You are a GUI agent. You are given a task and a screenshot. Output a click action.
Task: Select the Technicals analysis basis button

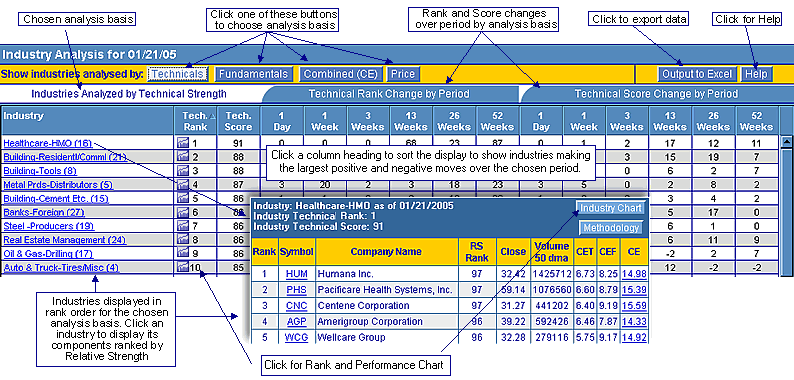coord(178,74)
